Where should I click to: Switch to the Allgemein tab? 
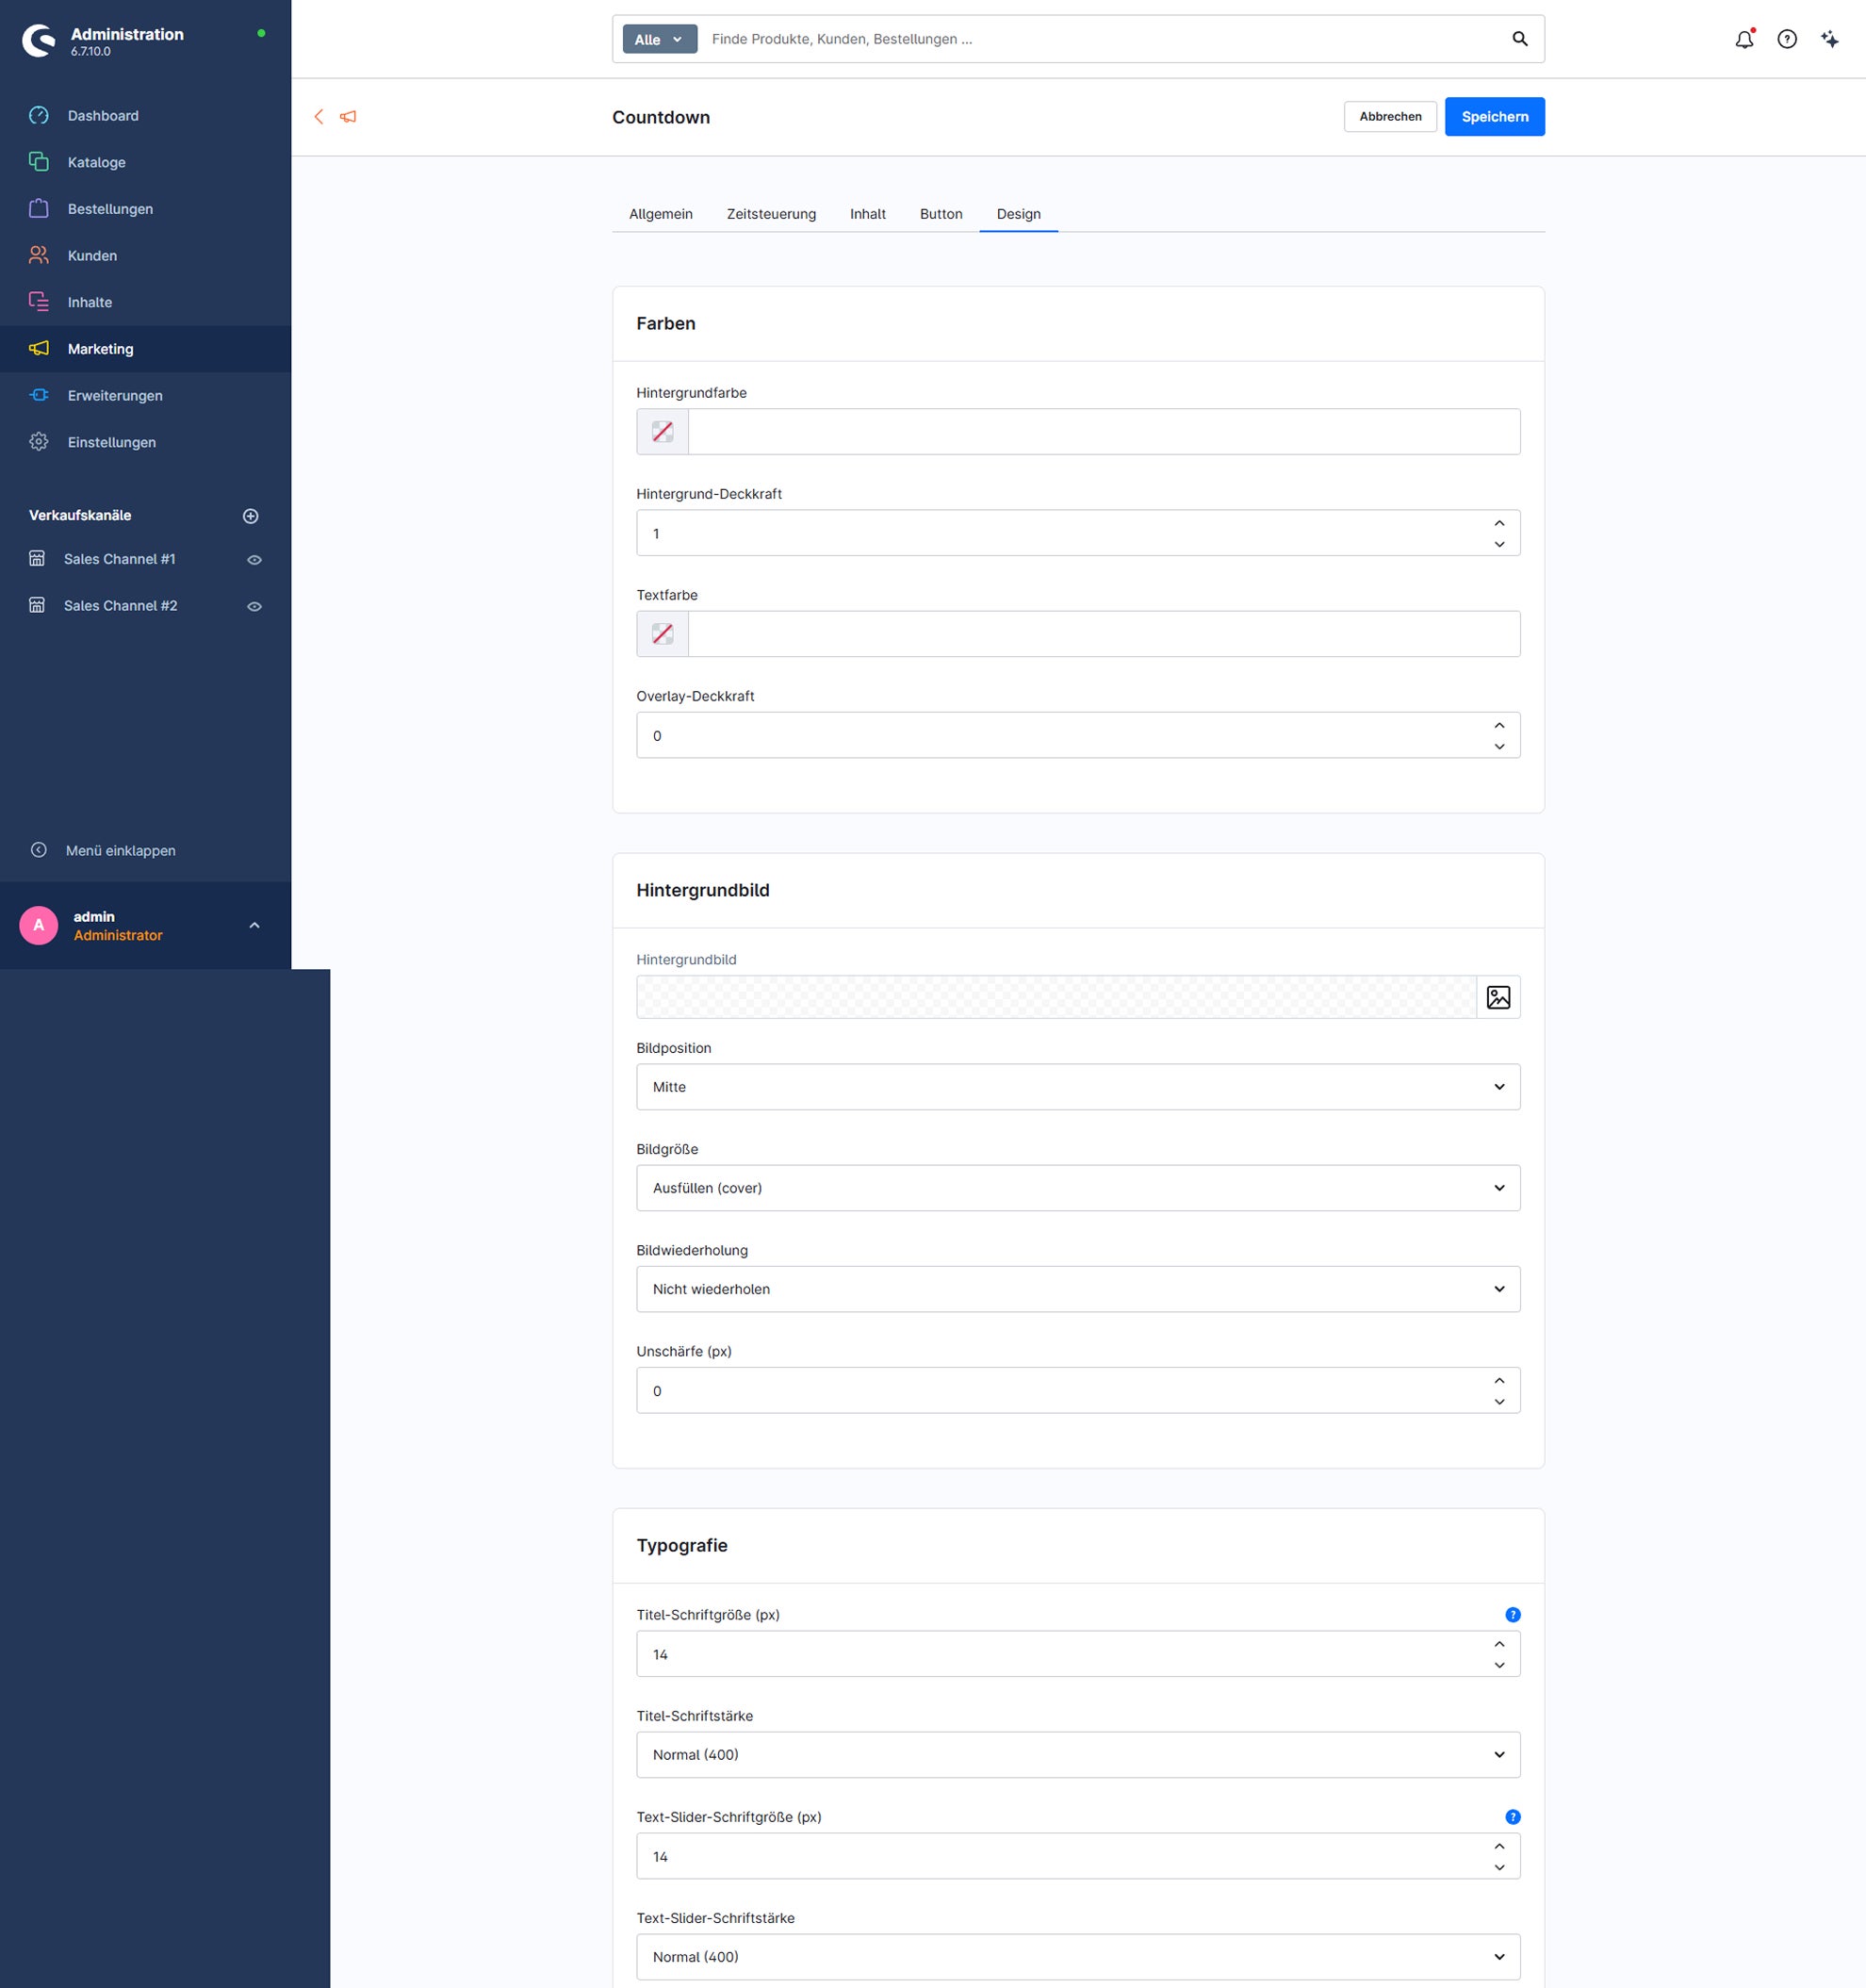tap(660, 214)
